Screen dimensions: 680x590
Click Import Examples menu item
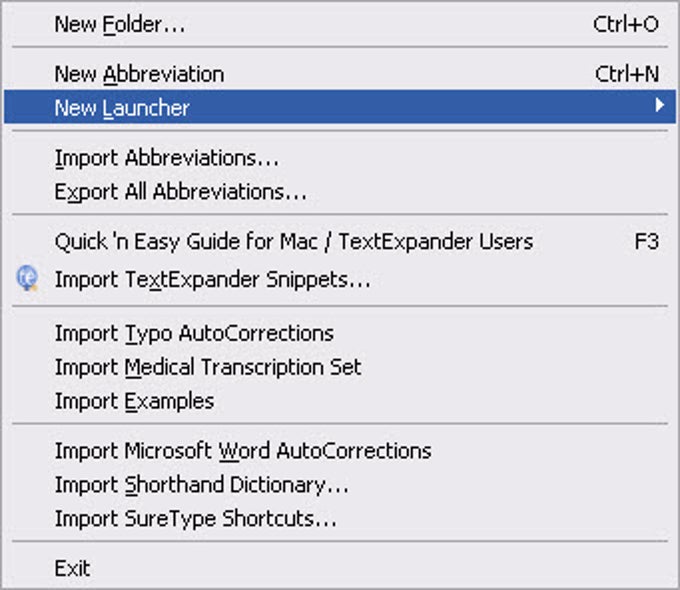coord(134,401)
